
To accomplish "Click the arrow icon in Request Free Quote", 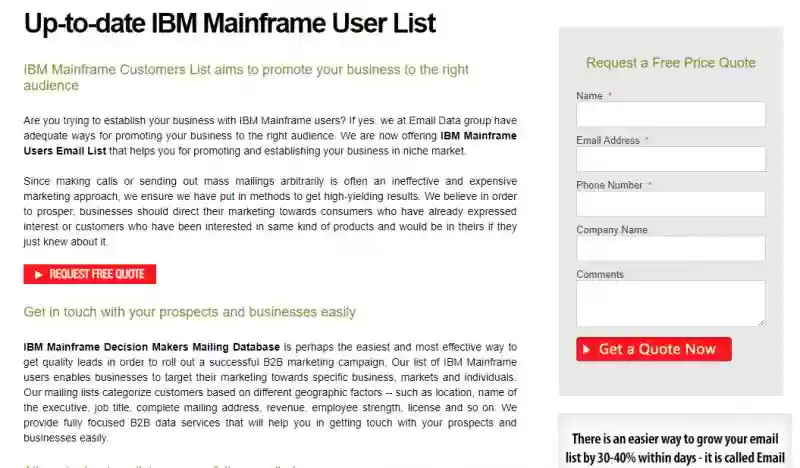I will [x=38, y=275].
